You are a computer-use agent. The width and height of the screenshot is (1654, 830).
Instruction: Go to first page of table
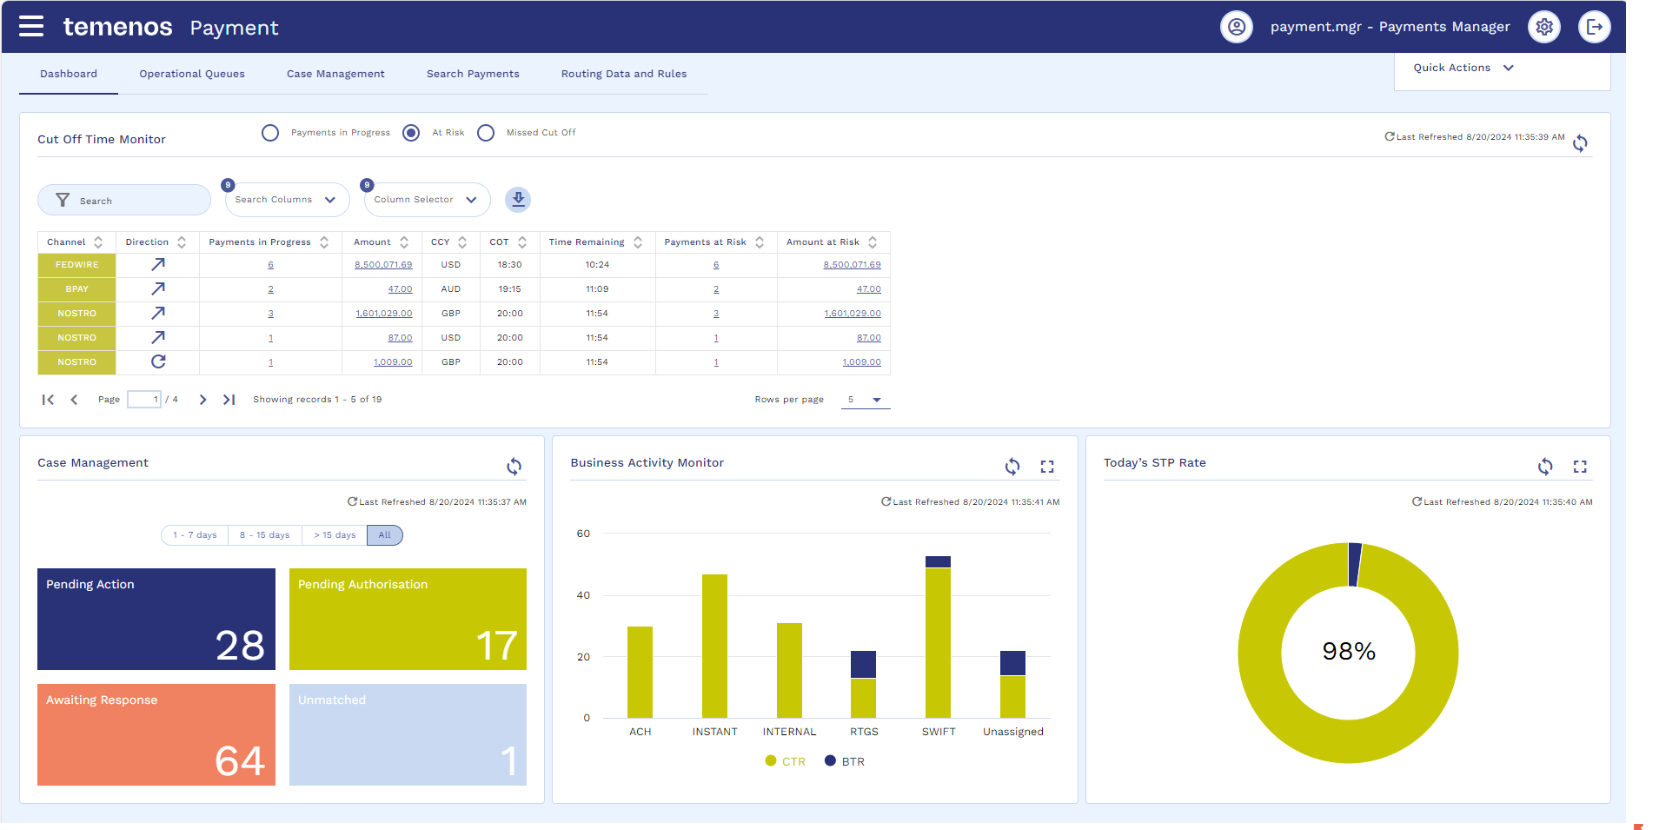tap(48, 399)
